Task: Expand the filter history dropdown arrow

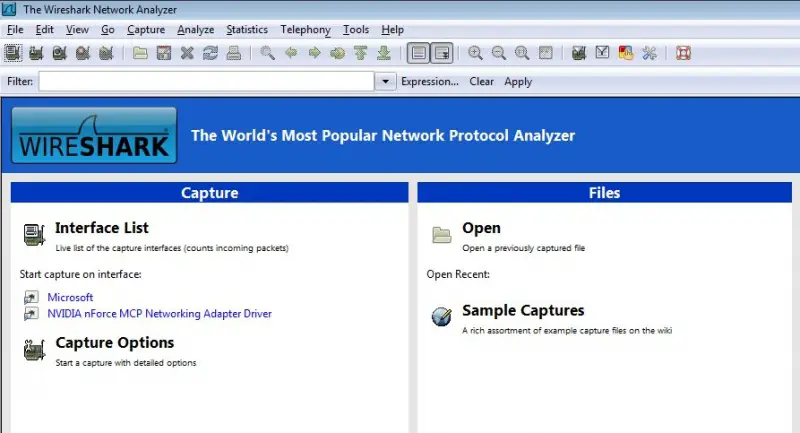Action: pos(386,82)
